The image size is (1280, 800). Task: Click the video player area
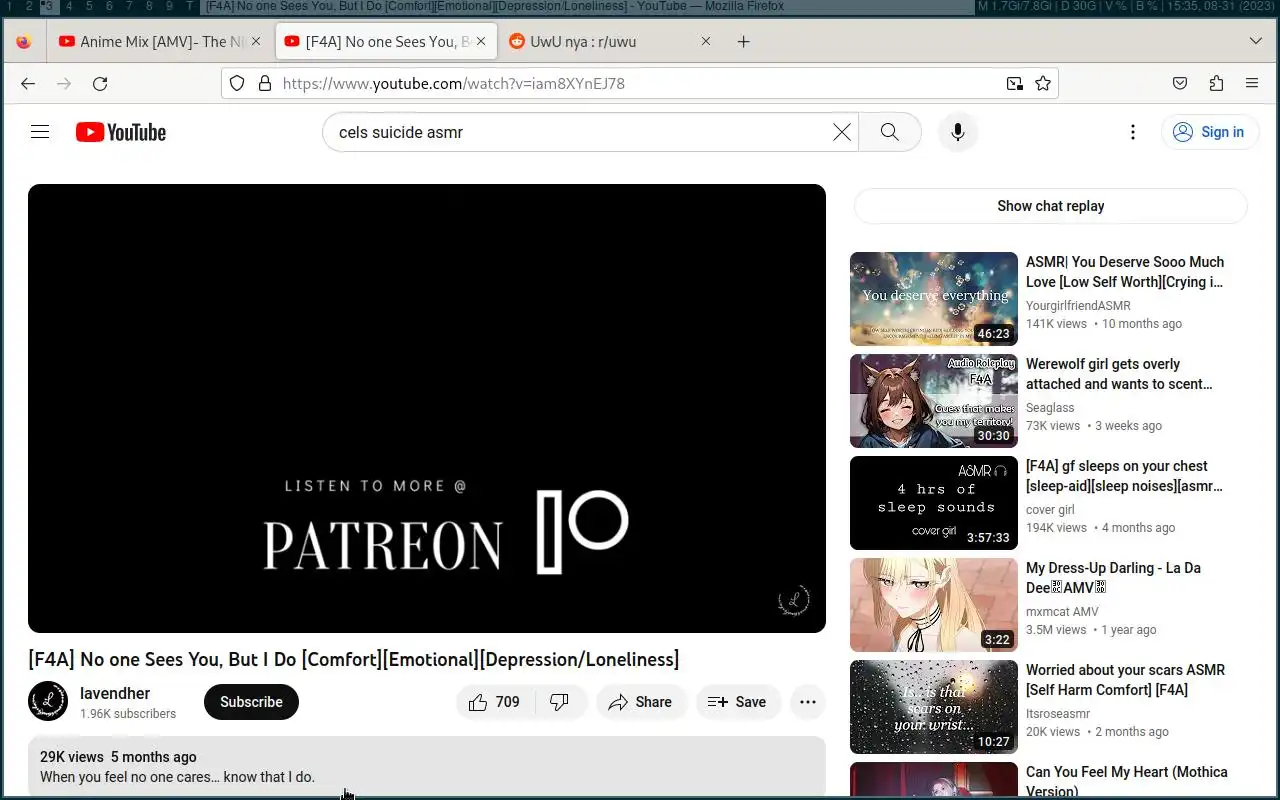pos(427,408)
